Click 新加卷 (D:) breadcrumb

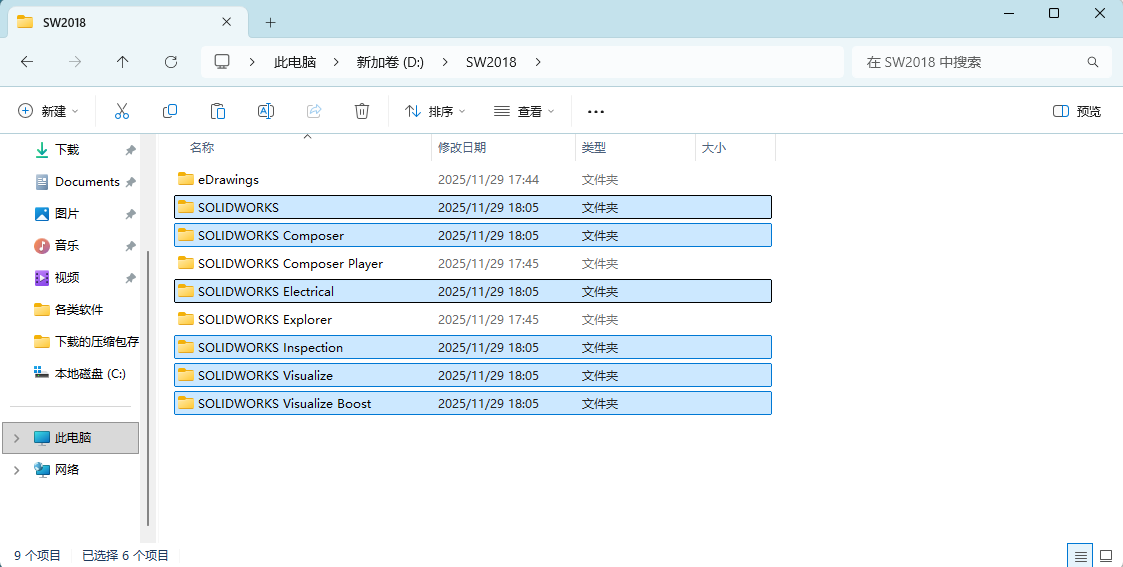pos(390,62)
